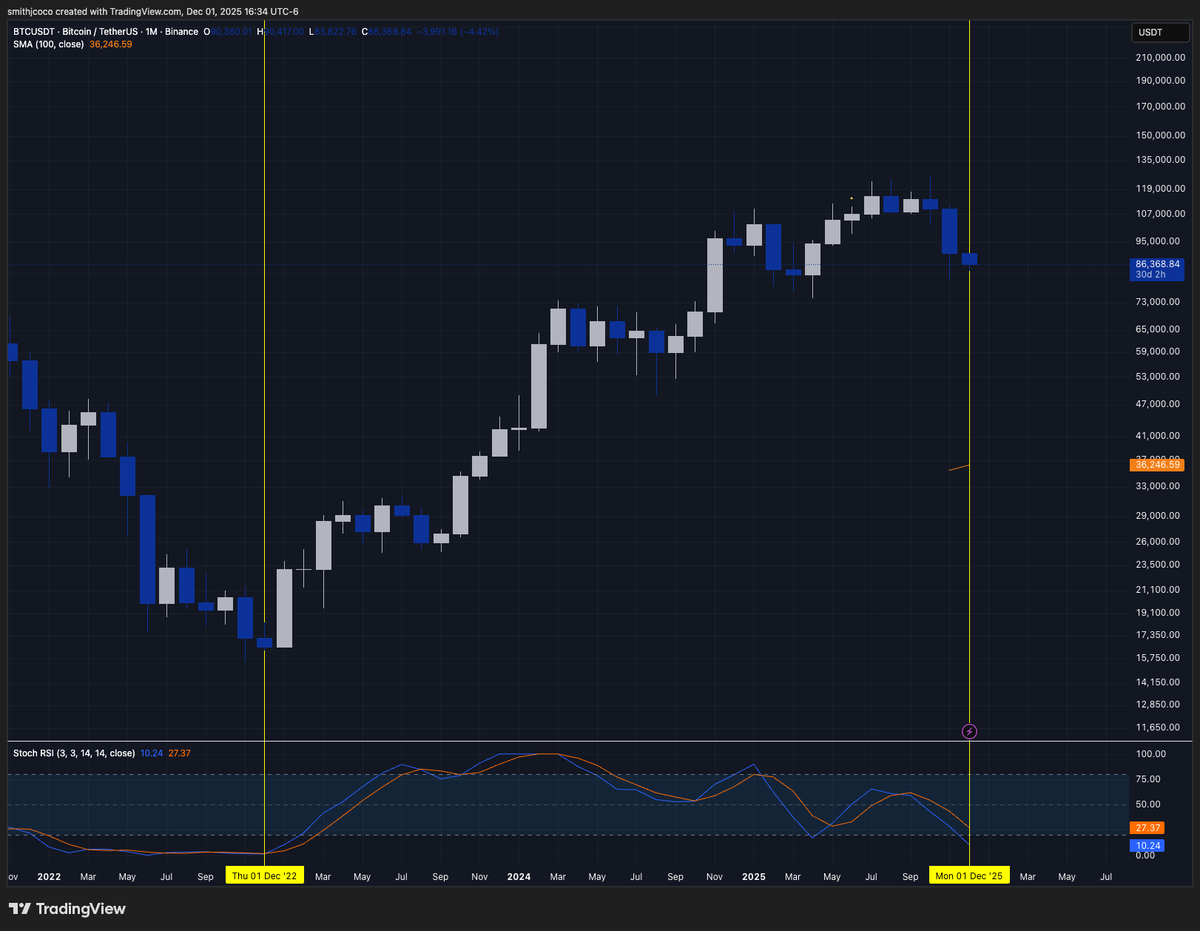Click the blue 10.24 Stoch RSI value tag
The width and height of the screenshot is (1200, 931).
click(x=1145, y=846)
